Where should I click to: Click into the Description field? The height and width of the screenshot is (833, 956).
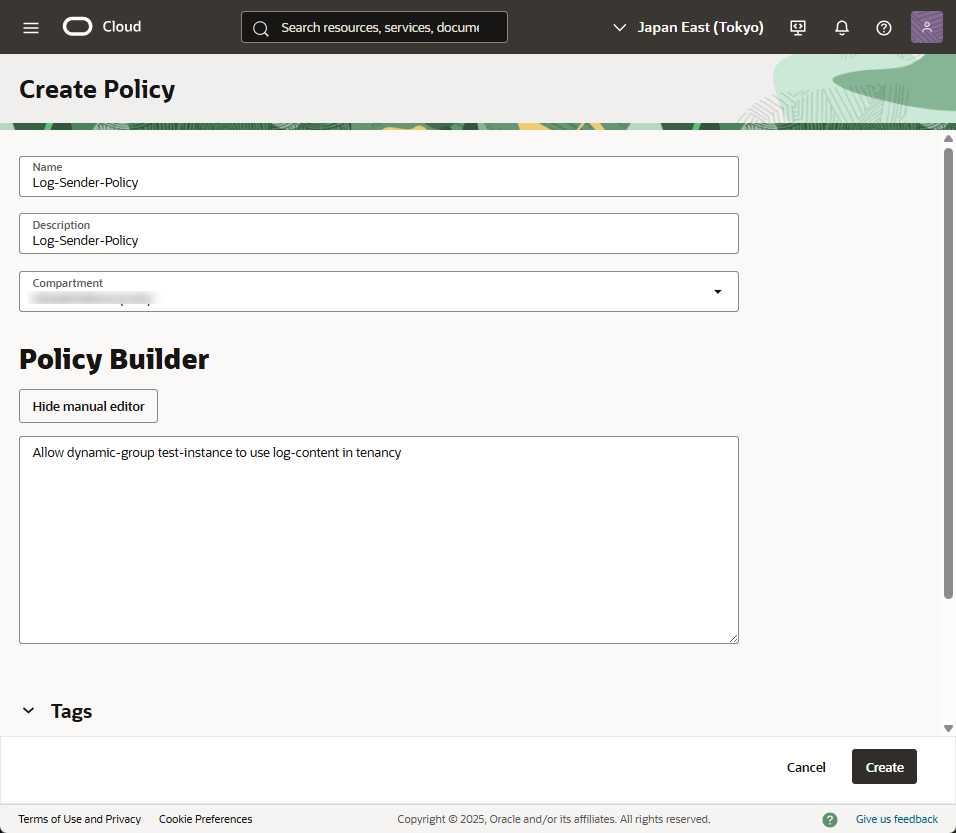[378, 240]
